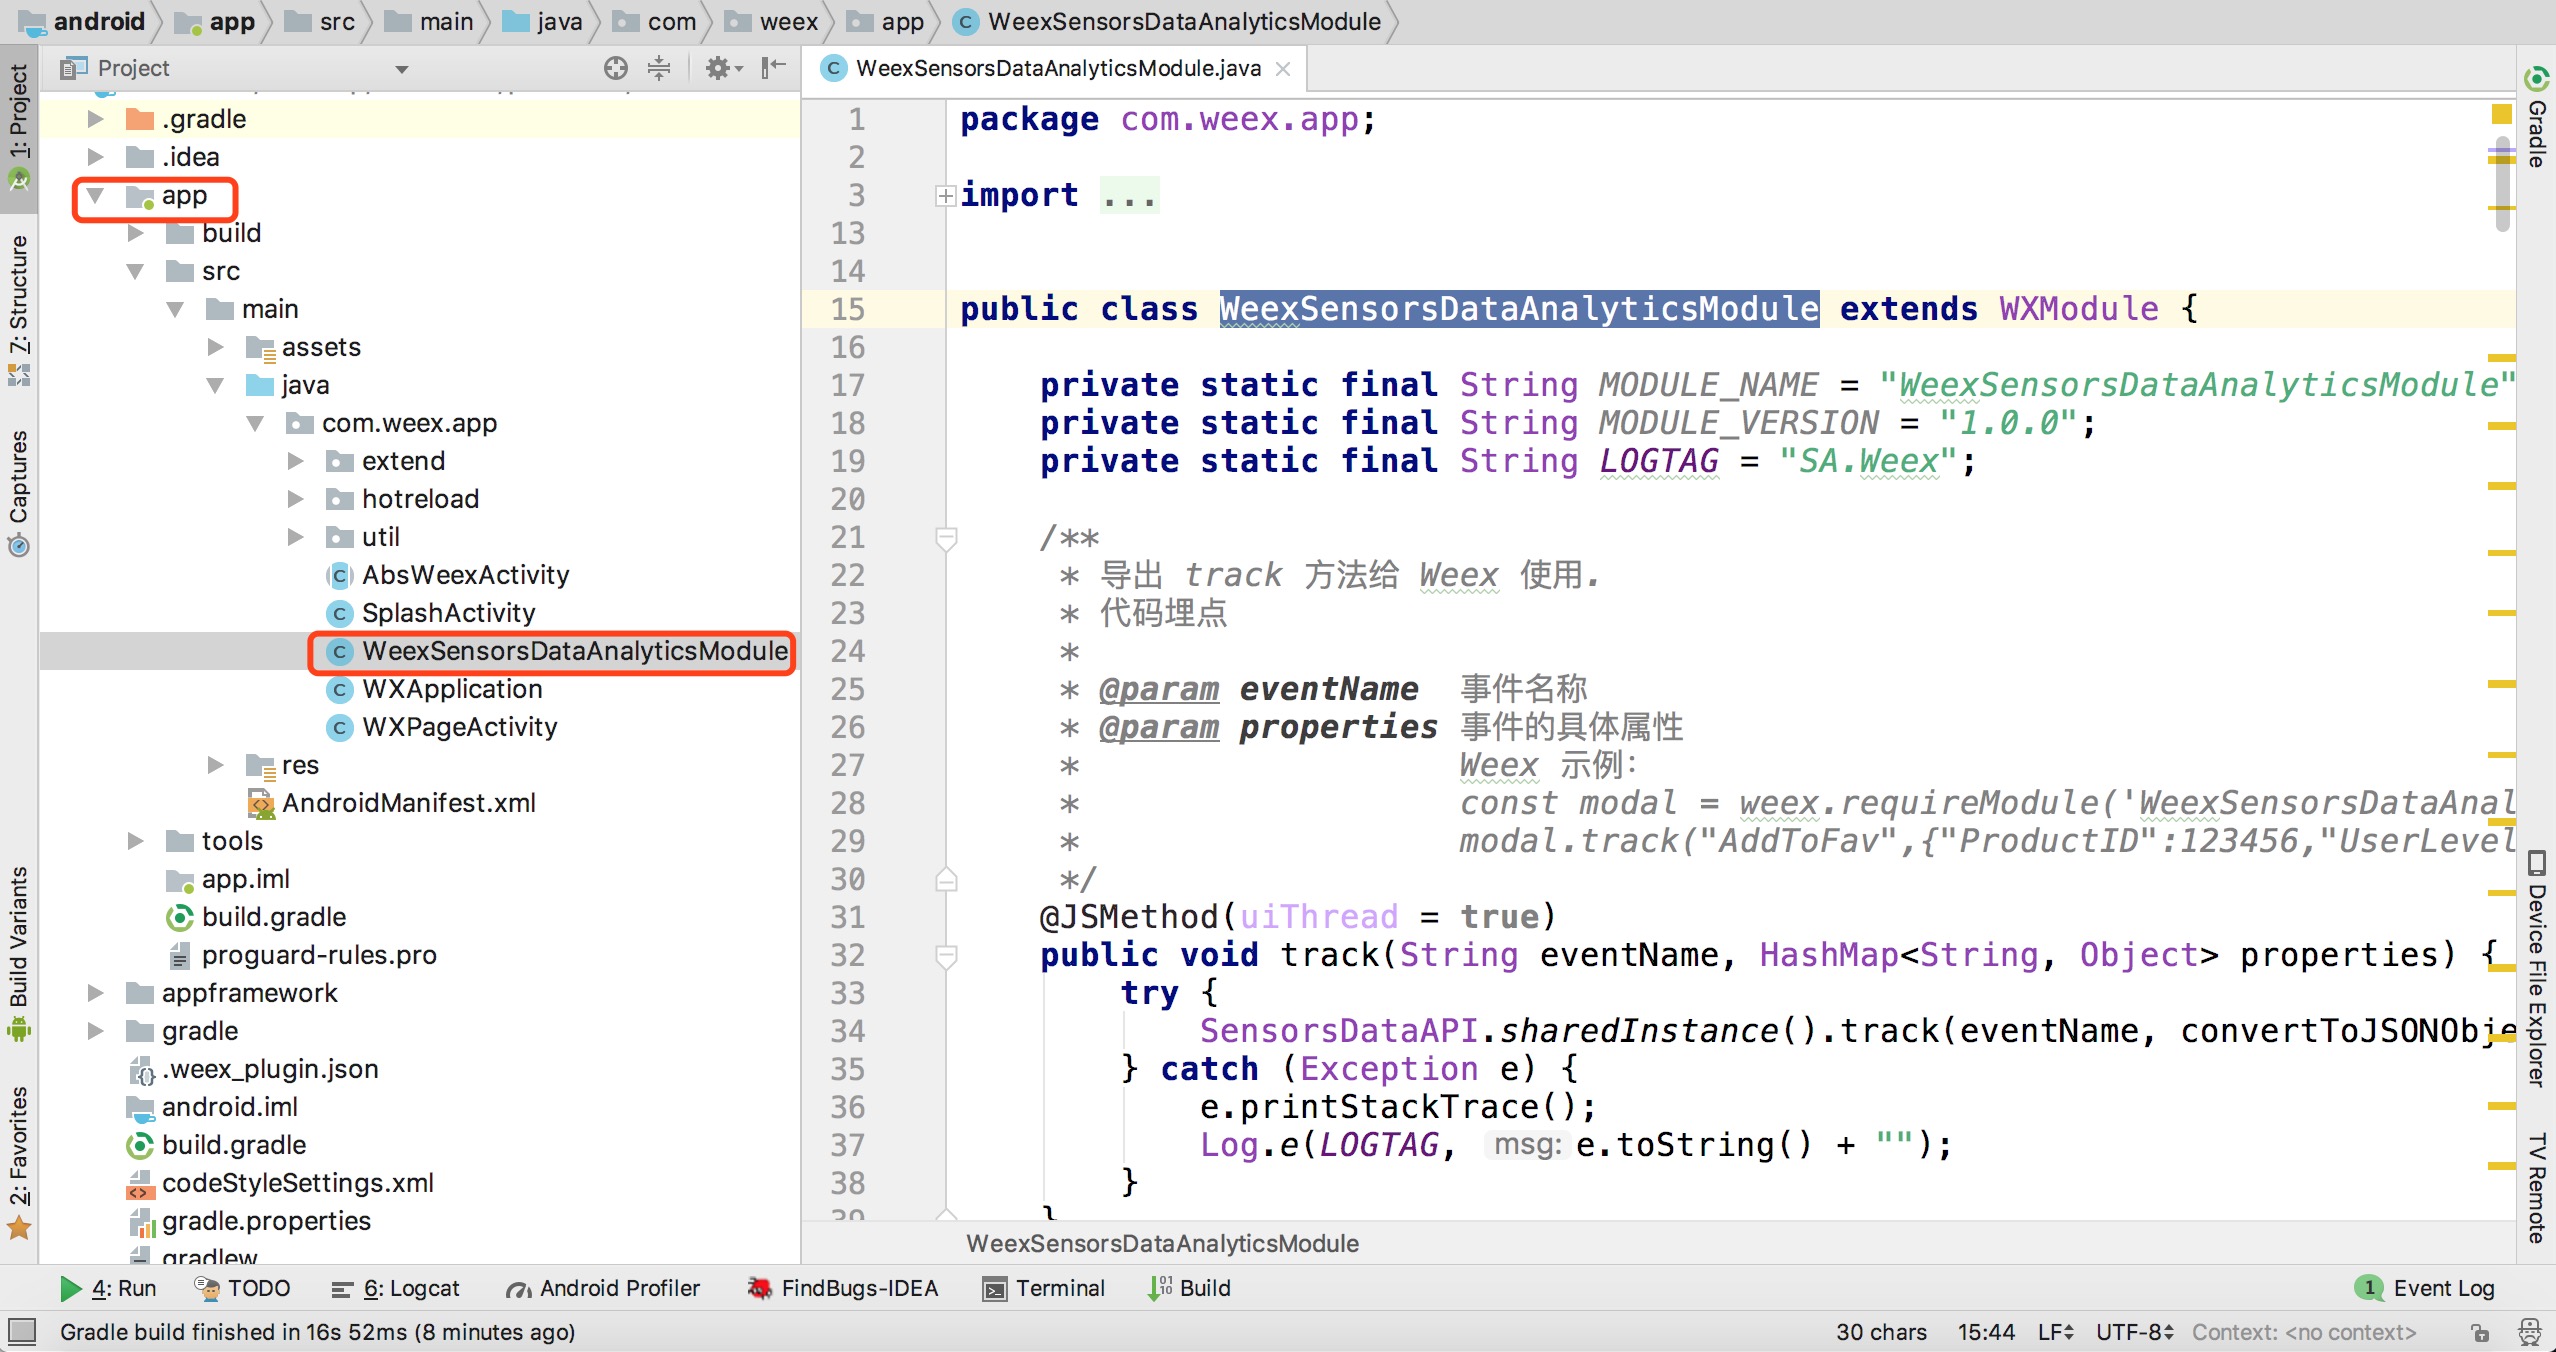
Task: Expand the folded import block
Action: 945,196
